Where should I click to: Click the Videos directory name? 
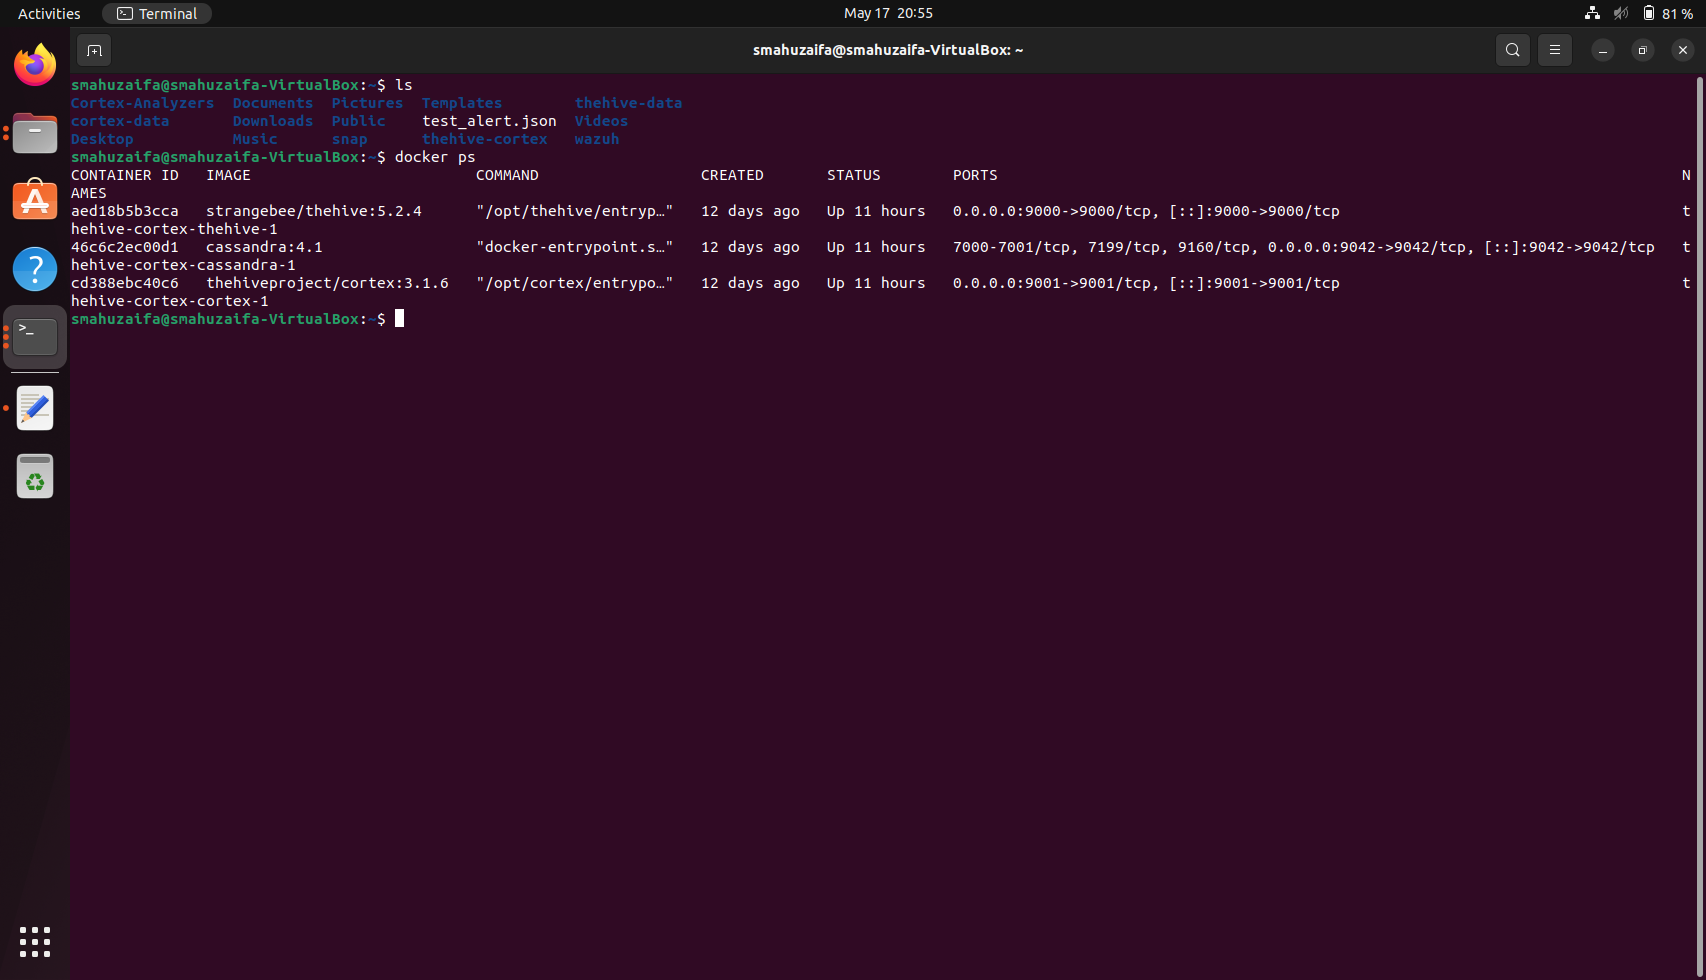[601, 121]
